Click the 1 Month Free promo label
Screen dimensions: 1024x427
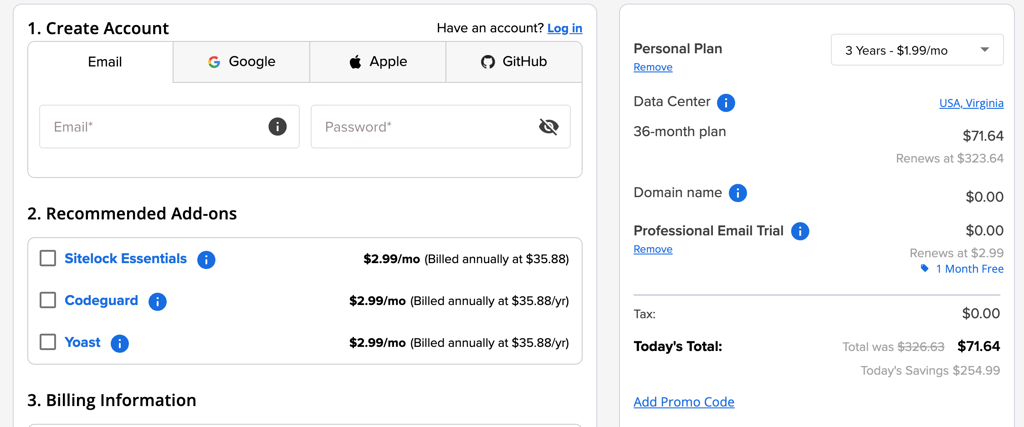pos(970,269)
